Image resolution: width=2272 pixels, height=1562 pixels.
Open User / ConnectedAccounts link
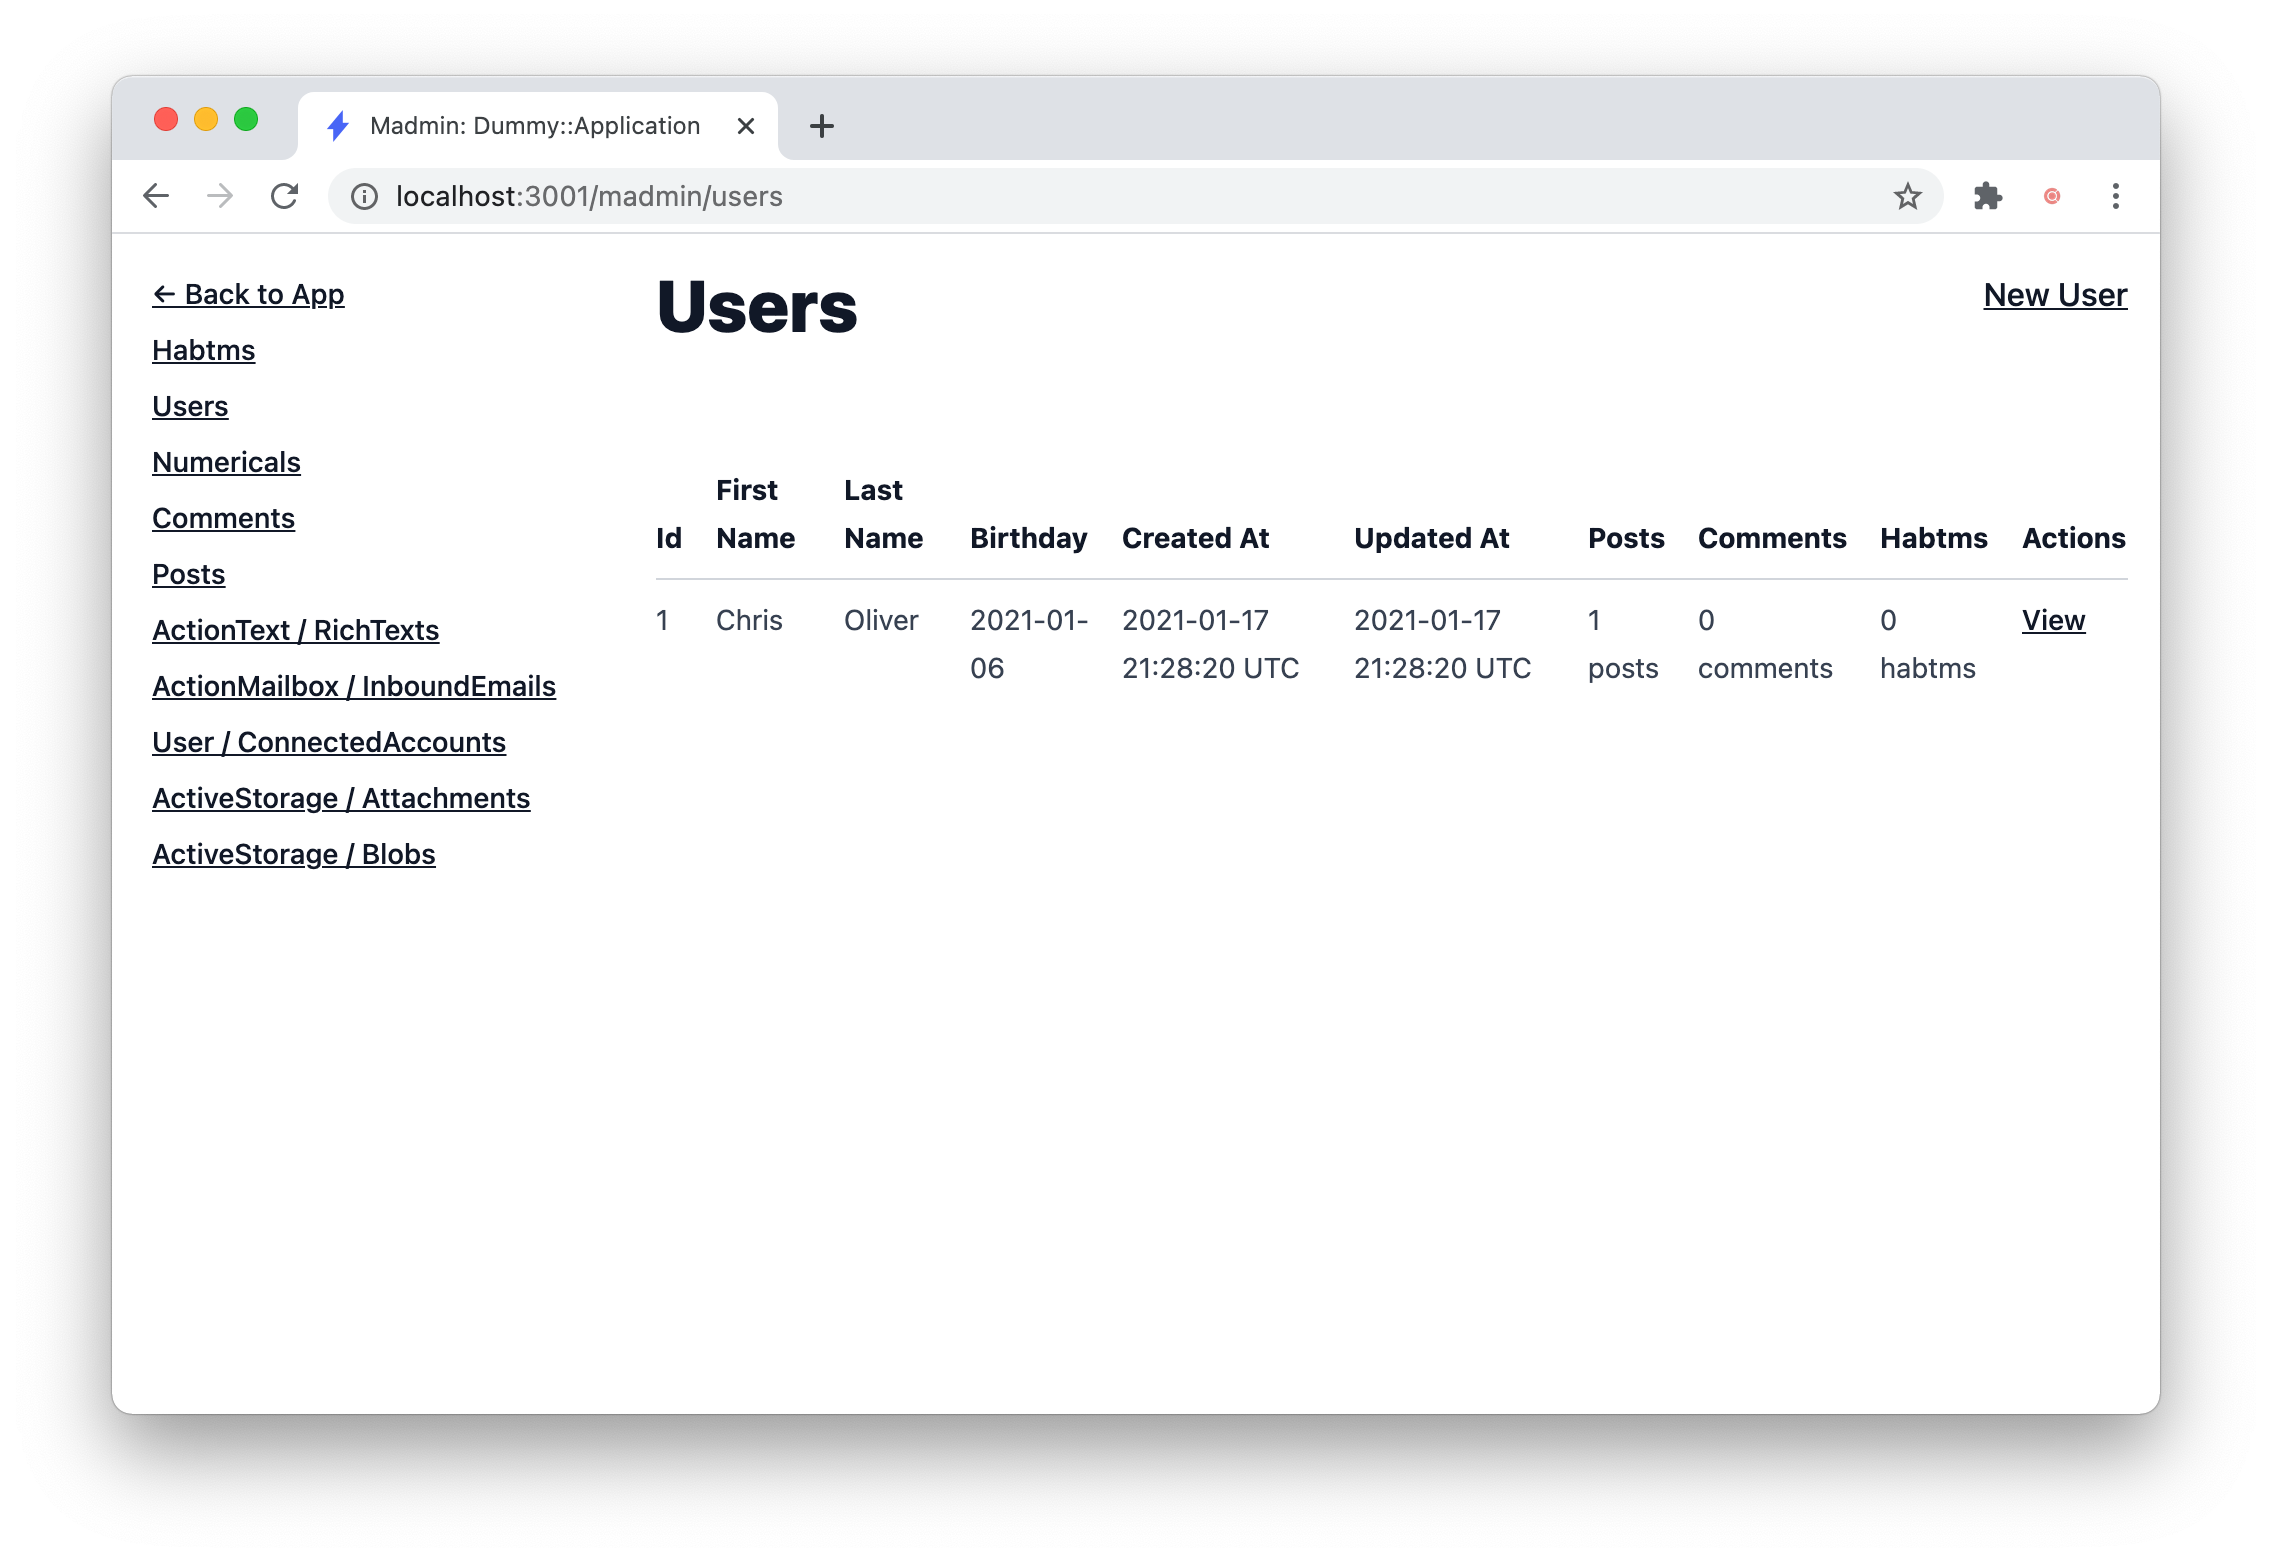[x=328, y=742]
